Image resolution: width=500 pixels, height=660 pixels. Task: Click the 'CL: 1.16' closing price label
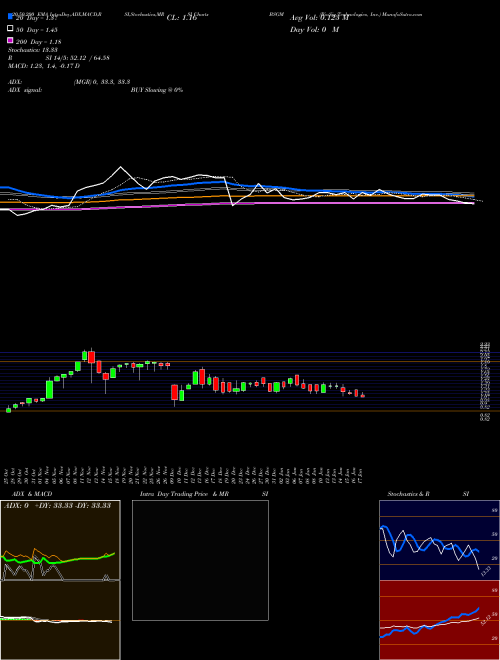click(182, 18)
